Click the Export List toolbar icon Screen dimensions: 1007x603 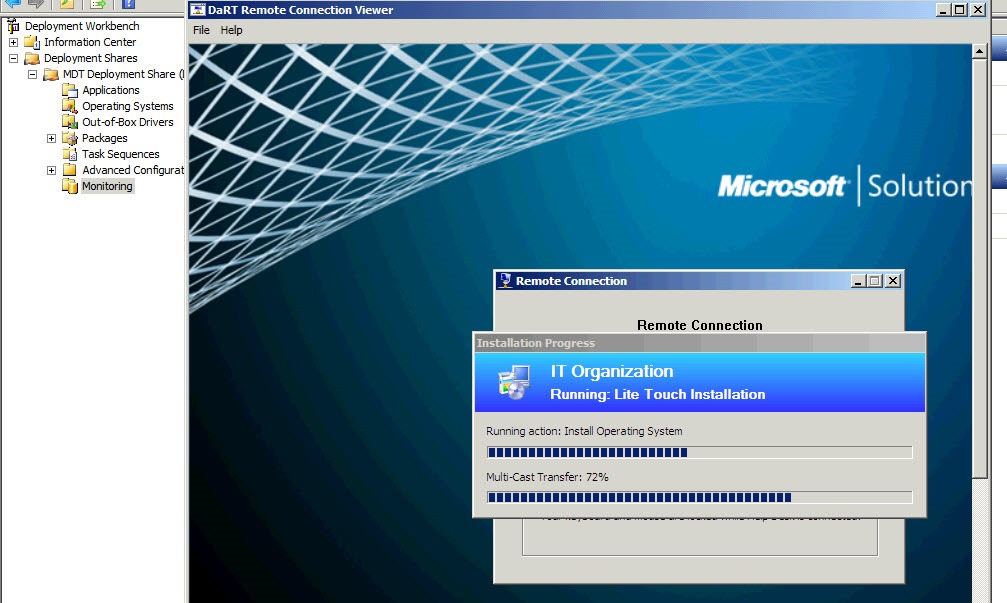click(100, 4)
